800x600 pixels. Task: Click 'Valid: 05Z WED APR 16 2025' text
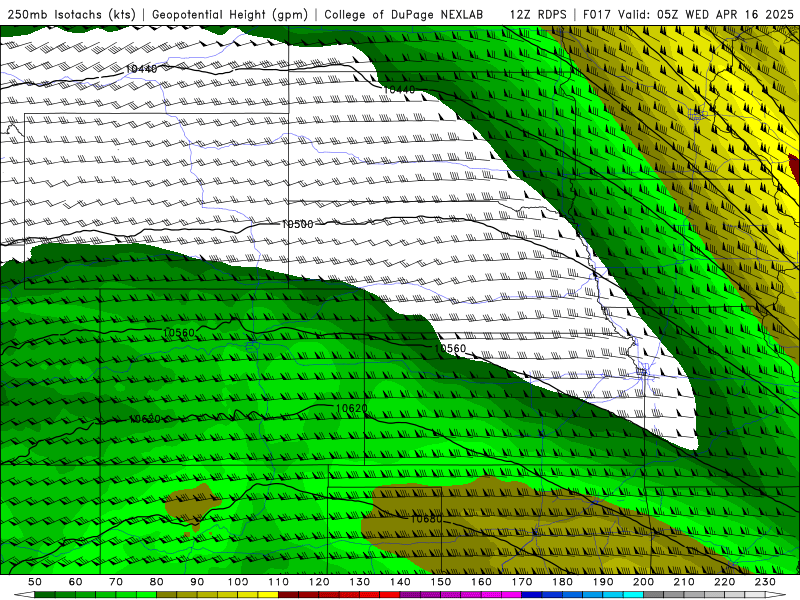(x=706, y=15)
